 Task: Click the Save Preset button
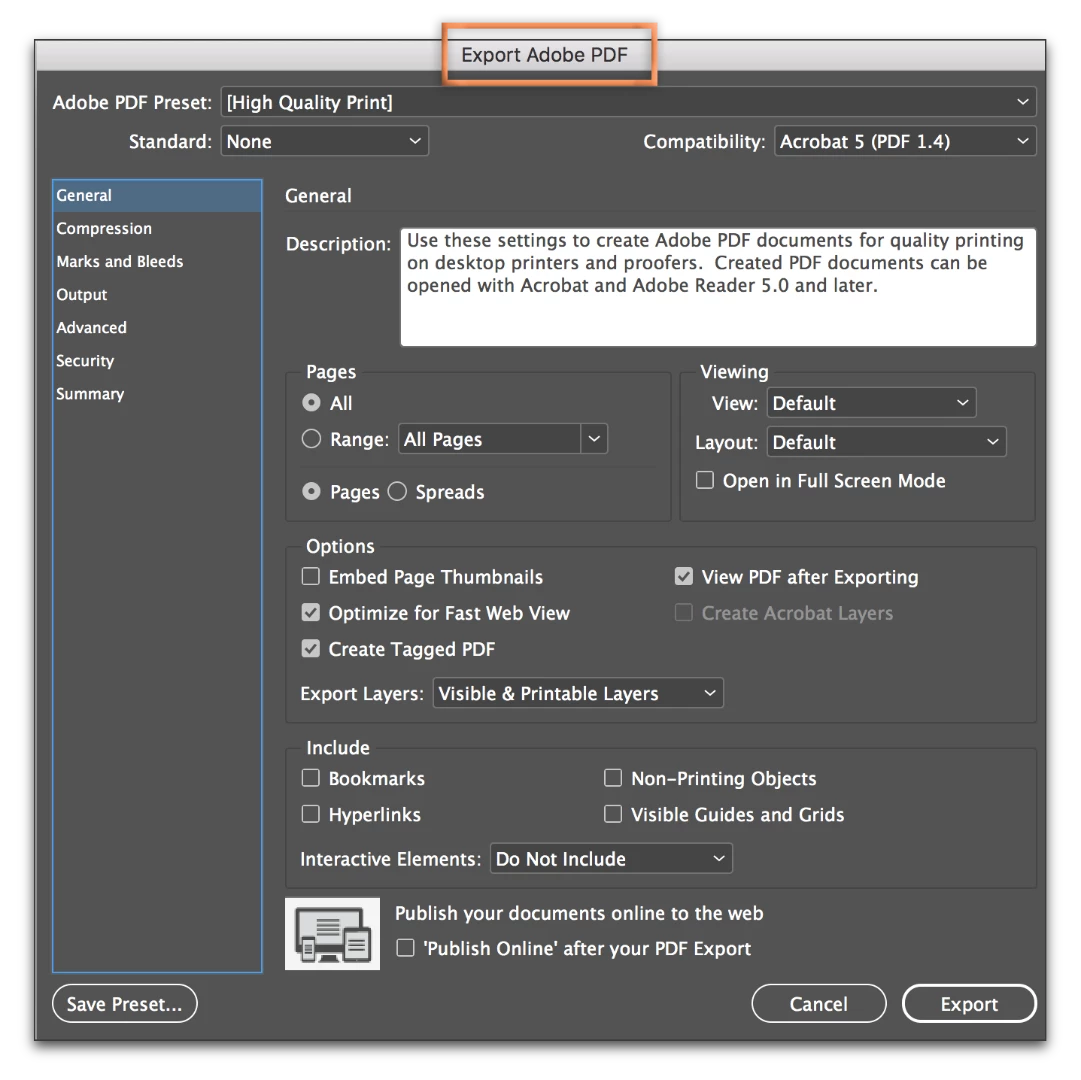[125, 1003]
